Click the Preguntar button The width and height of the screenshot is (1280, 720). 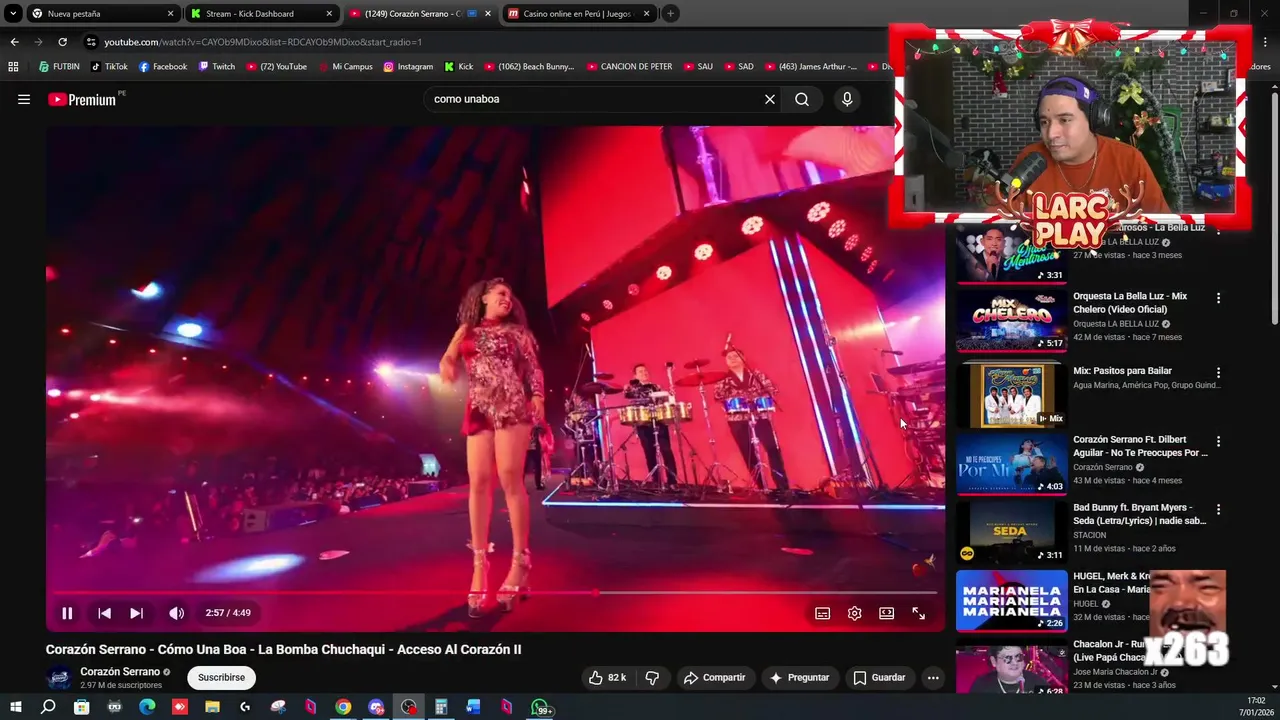(x=798, y=677)
